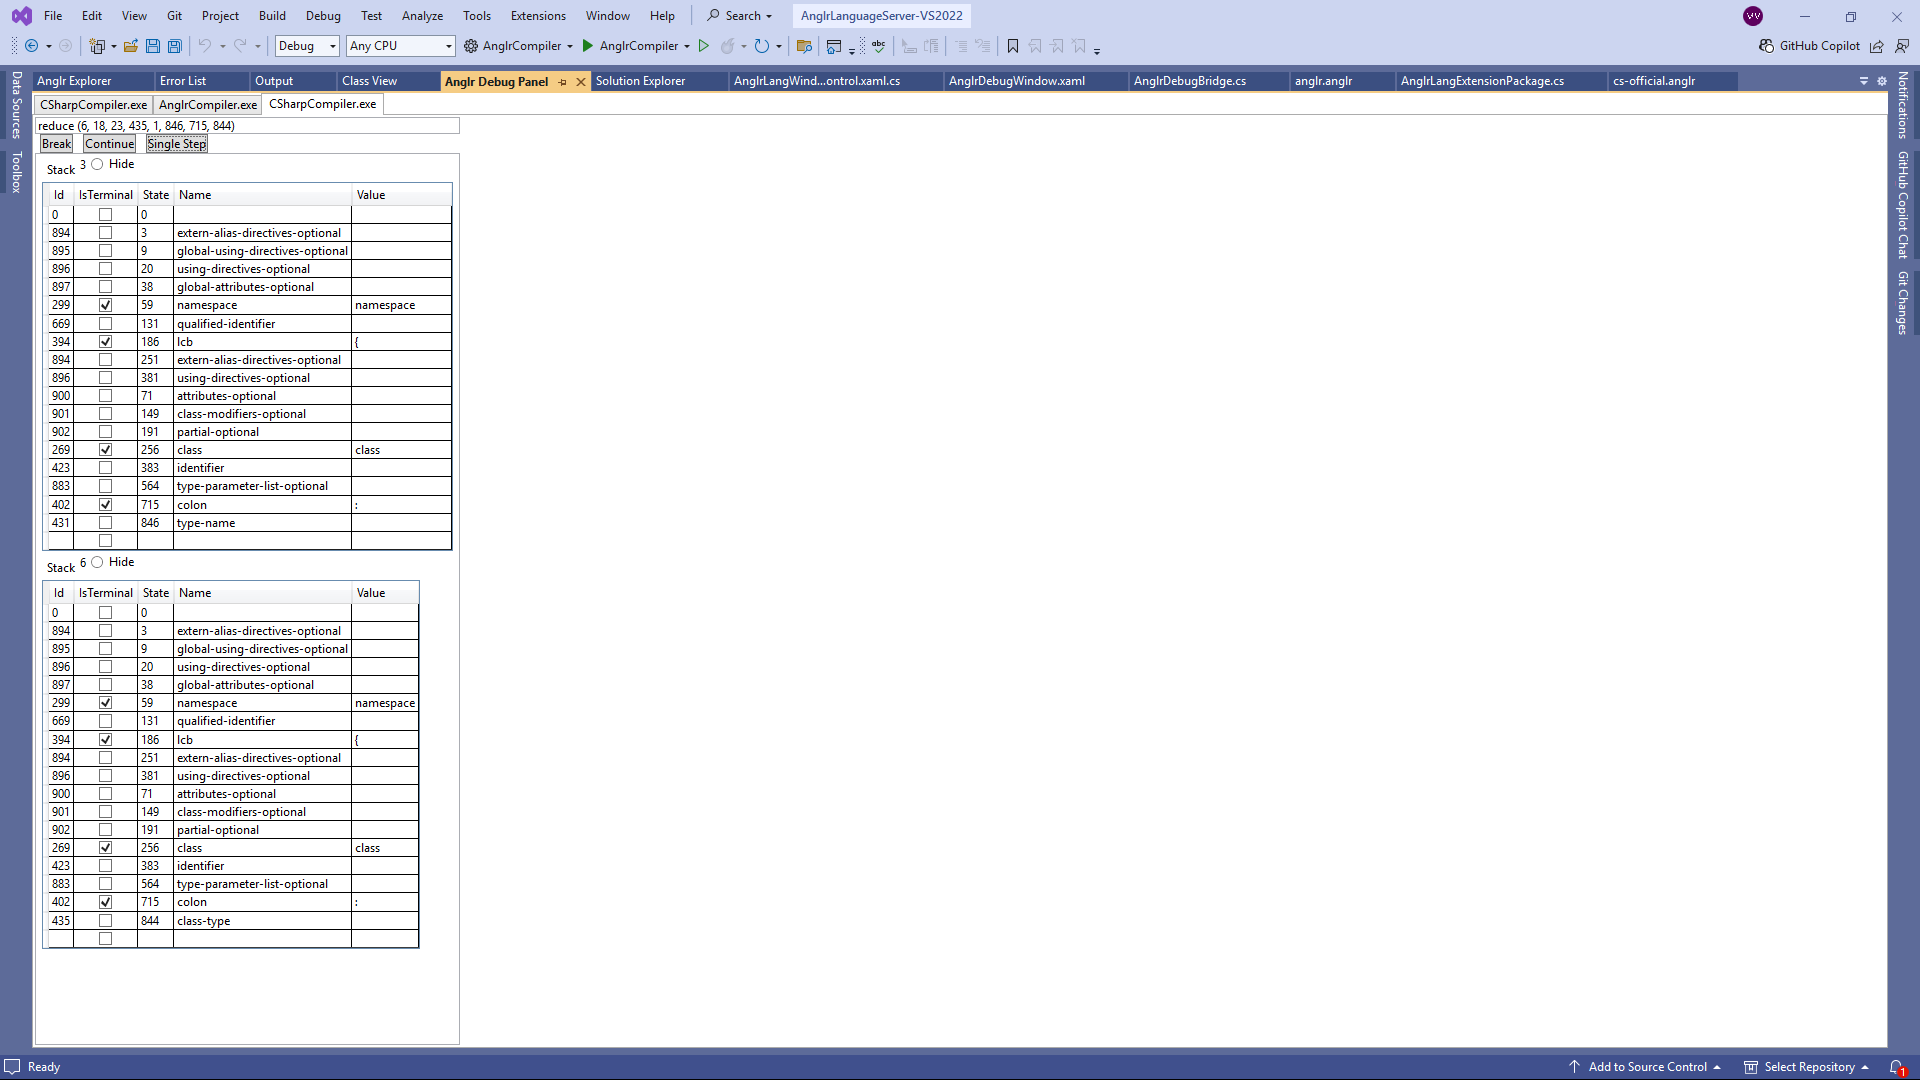
Task: Open the Debug configuration dropdown
Action: 306,46
